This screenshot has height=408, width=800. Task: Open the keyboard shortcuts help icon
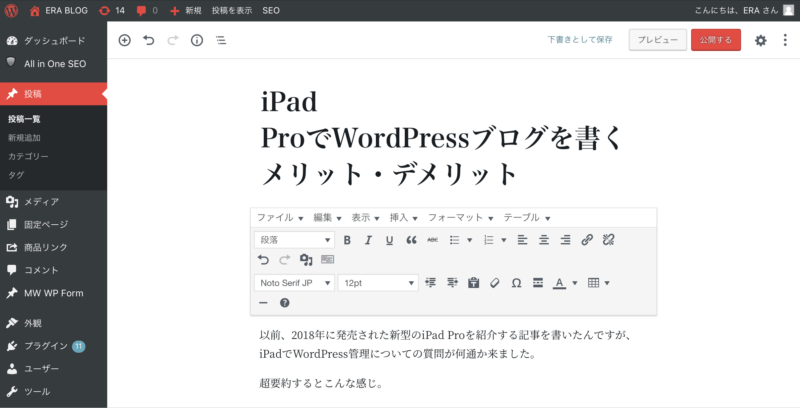point(285,303)
